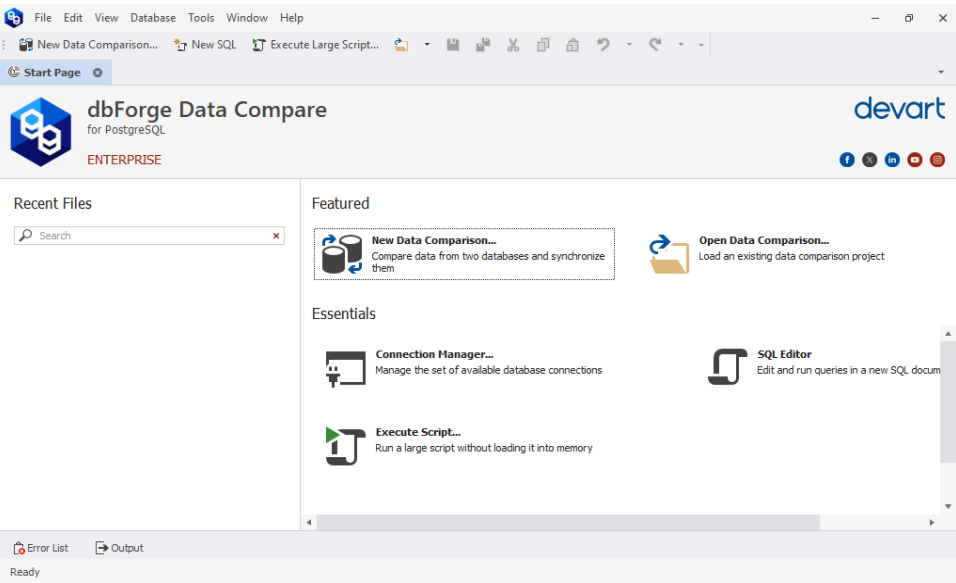Image resolution: width=956 pixels, height=583 pixels.
Task: Click the vertical scrollbar up arrow
Action: [x=948, y=334]
